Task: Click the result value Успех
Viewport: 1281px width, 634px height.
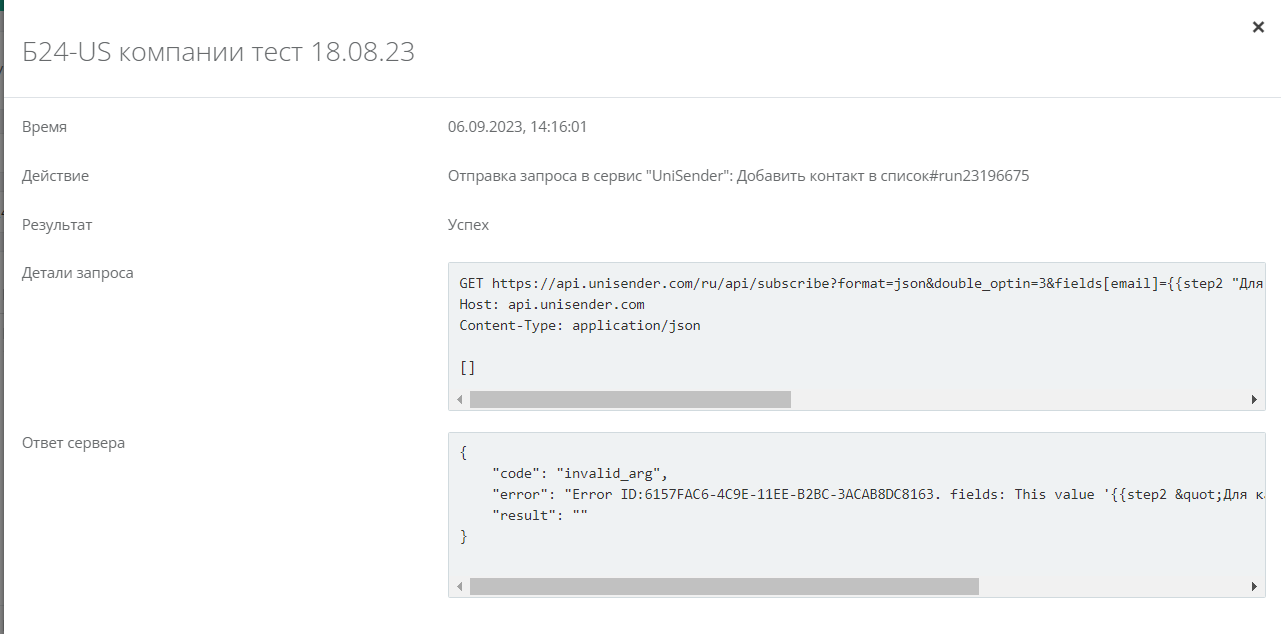Action: pos(468,225)
